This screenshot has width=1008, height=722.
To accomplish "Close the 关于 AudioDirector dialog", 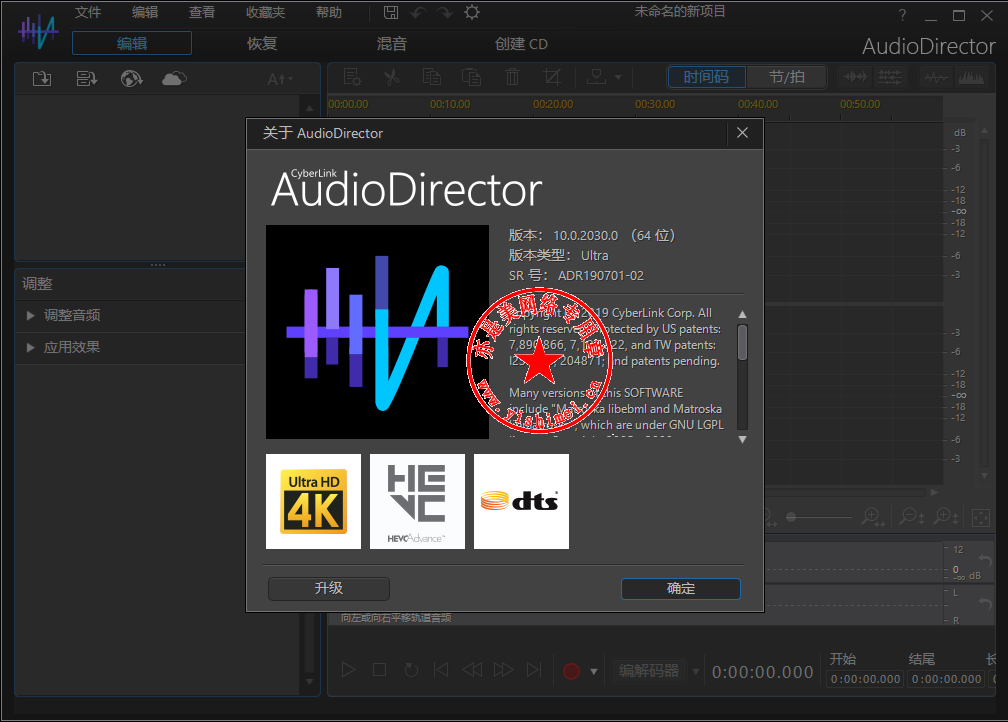I will coord(742,132).
